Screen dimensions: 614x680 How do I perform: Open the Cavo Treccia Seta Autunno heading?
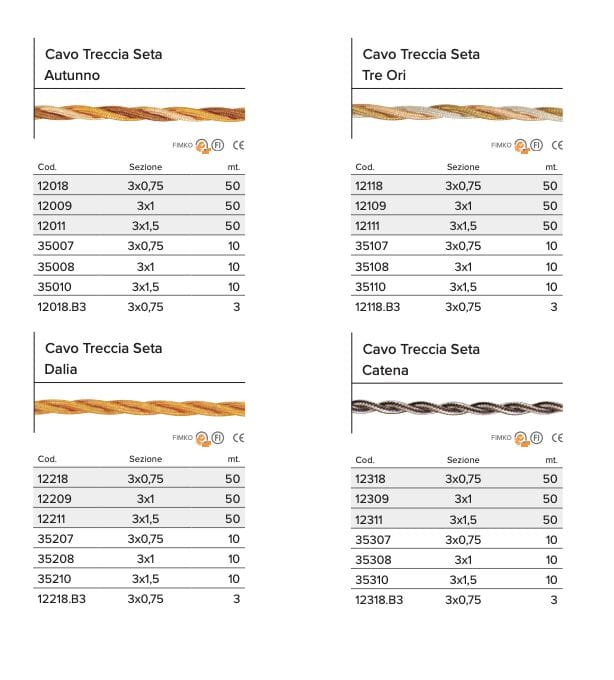coord(104,64)
